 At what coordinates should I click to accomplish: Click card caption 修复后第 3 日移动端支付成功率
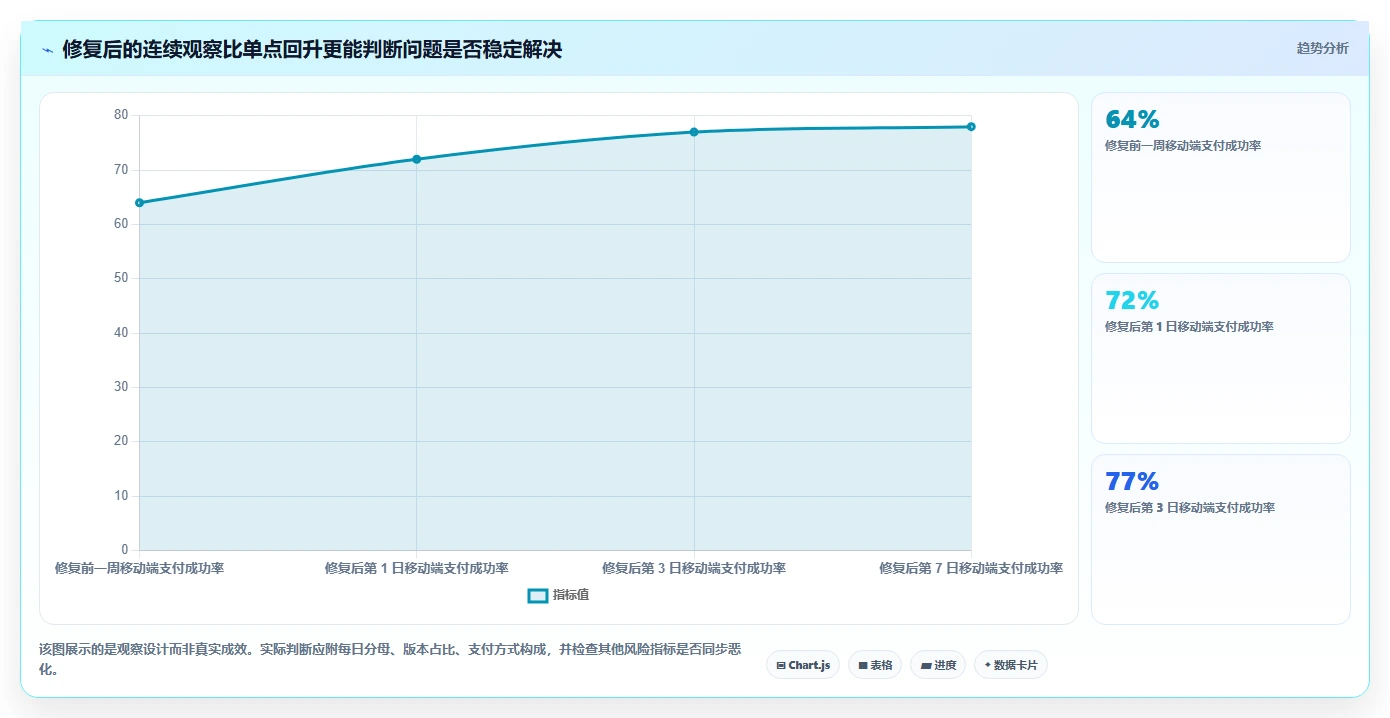click(1190, 508)
